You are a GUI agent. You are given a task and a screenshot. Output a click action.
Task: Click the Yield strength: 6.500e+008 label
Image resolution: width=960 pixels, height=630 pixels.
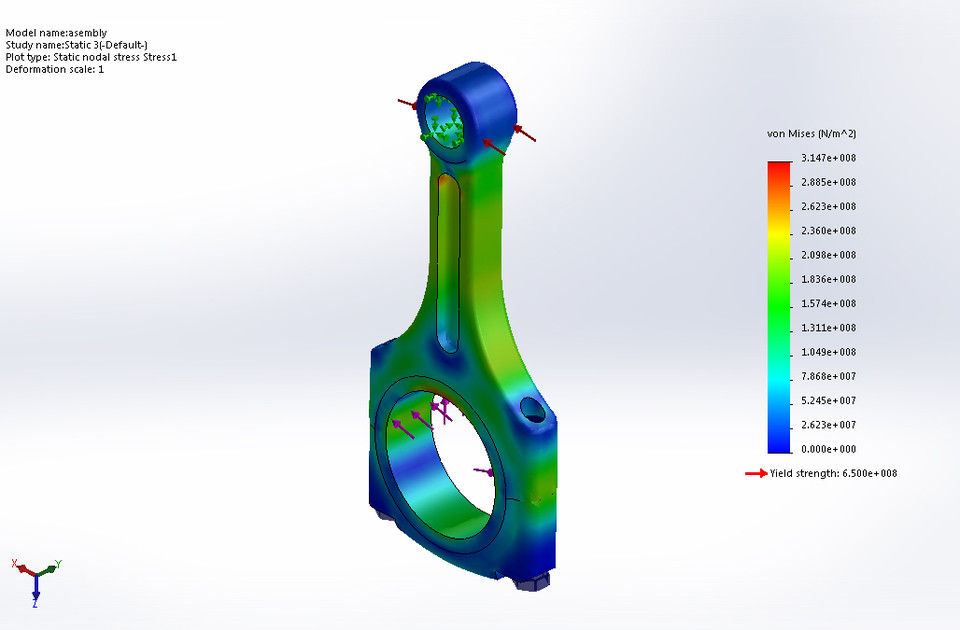pyautogui.click(x=833, y=473)
